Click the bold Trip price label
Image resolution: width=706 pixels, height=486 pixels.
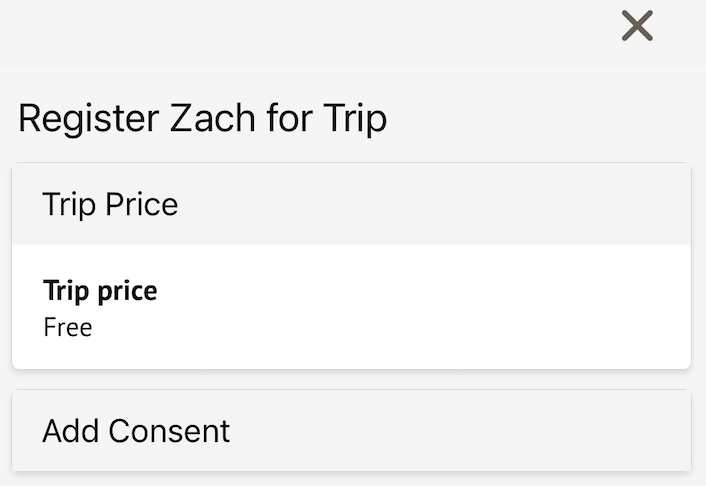(100, 291)
